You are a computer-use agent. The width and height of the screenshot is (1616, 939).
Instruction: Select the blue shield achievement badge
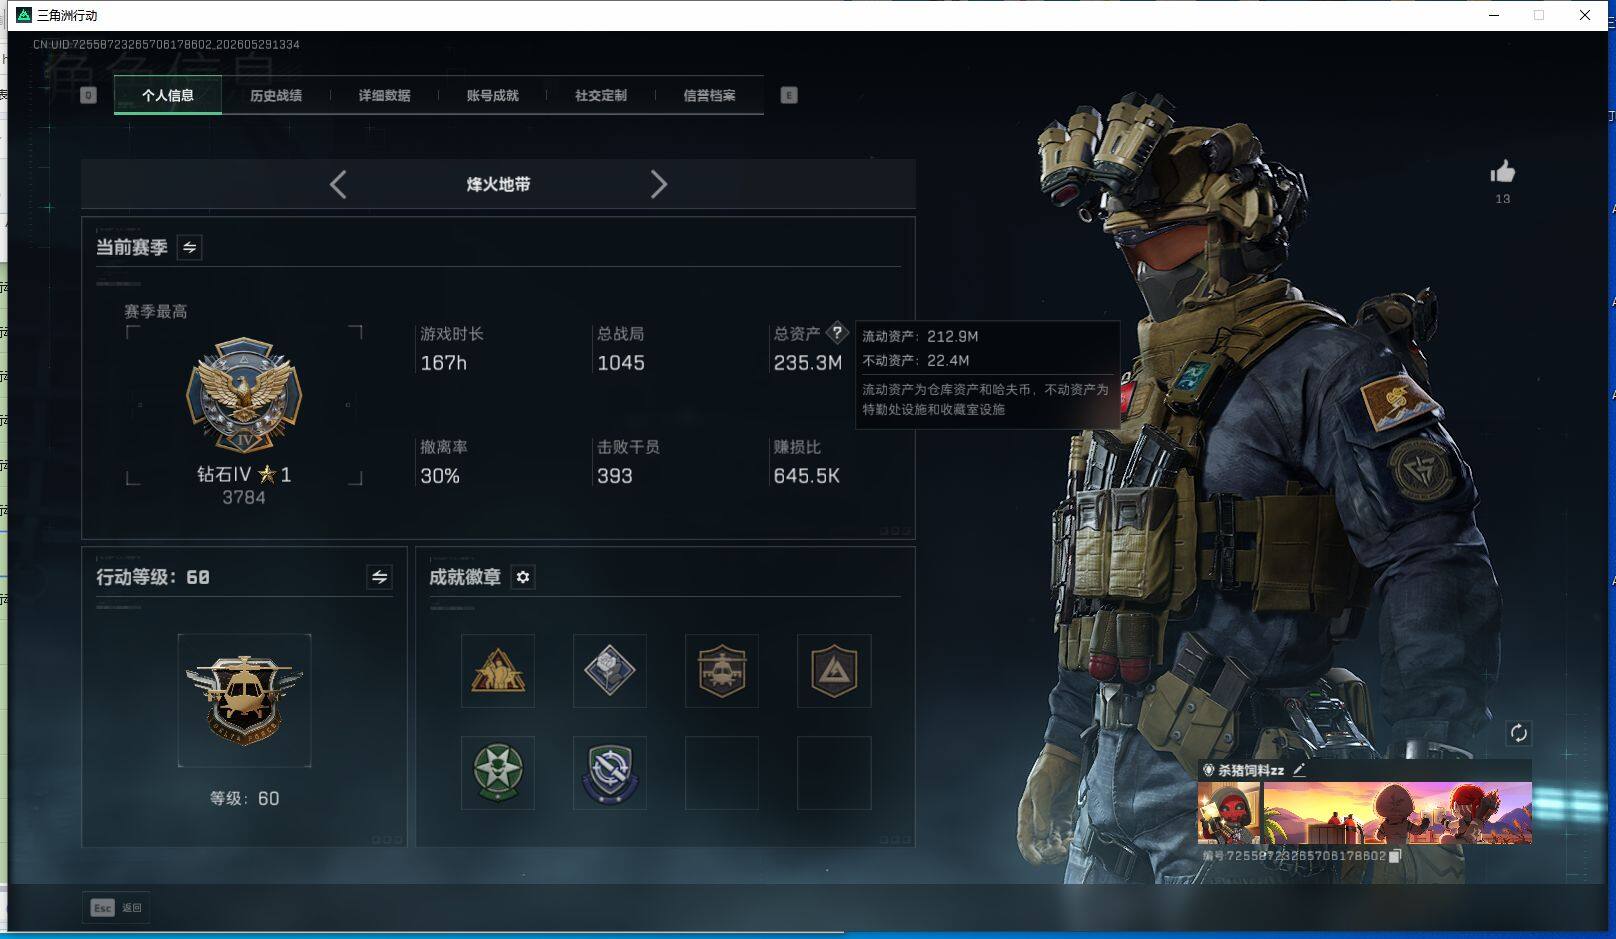610,773
